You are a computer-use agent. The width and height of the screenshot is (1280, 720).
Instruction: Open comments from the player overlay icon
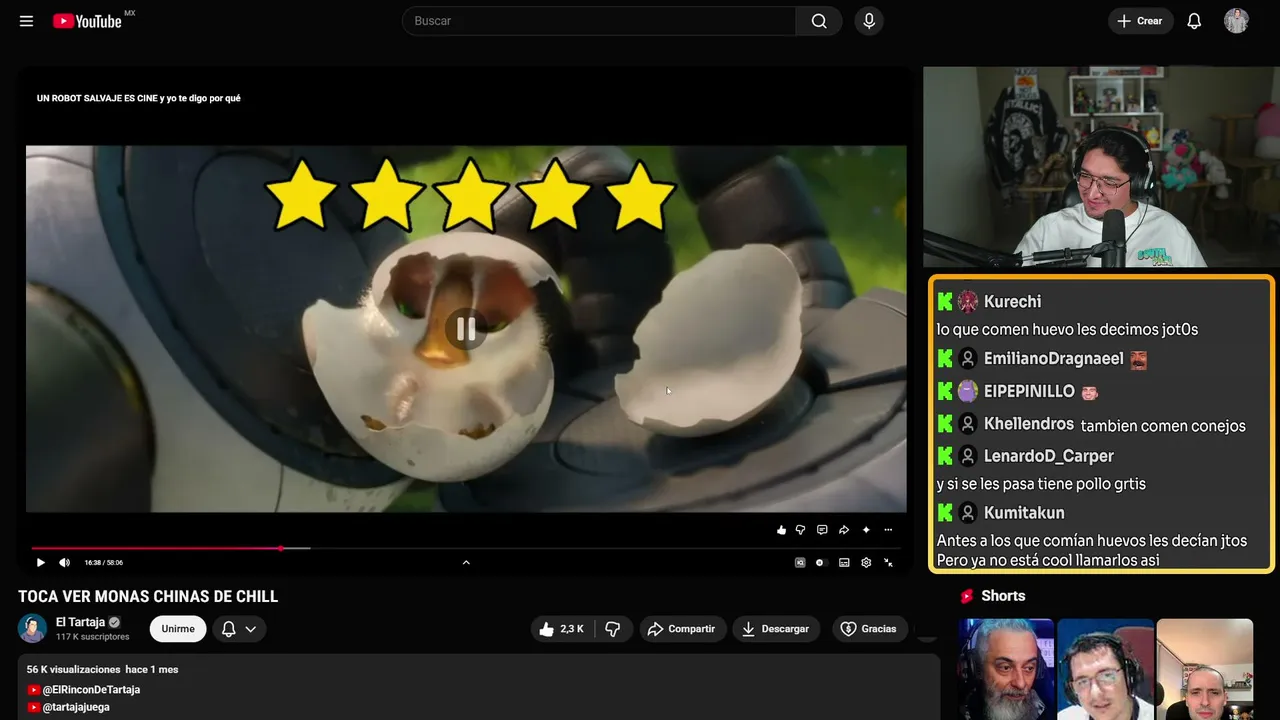coord(822,530)
